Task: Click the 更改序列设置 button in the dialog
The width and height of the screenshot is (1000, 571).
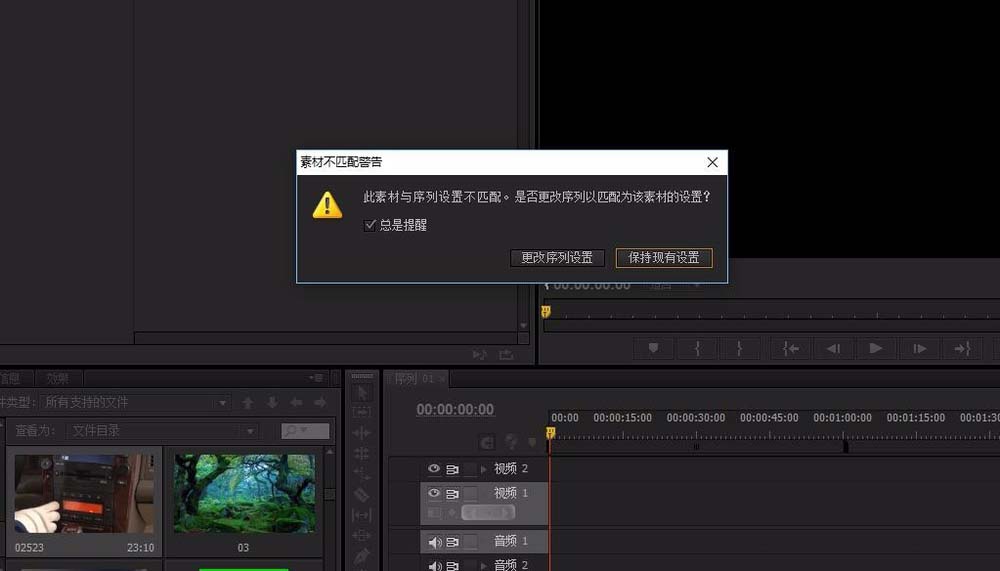Action: click(x=557, y=258)
